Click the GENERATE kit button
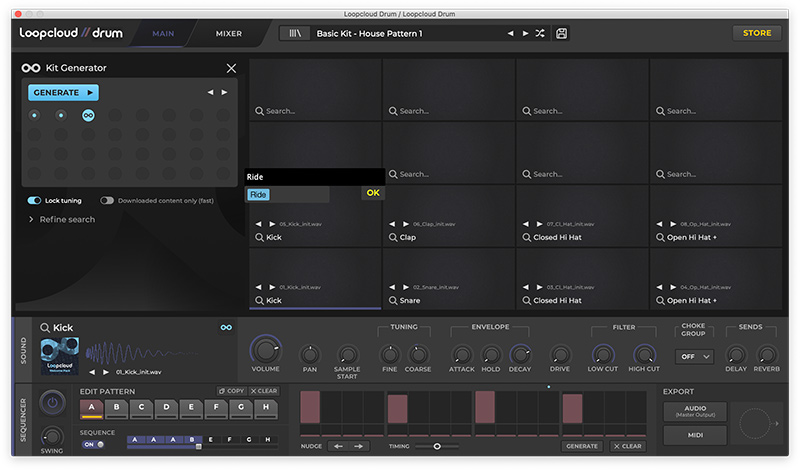Image resolution: width=800 pixels, height=470 pixels. [63, 92]
